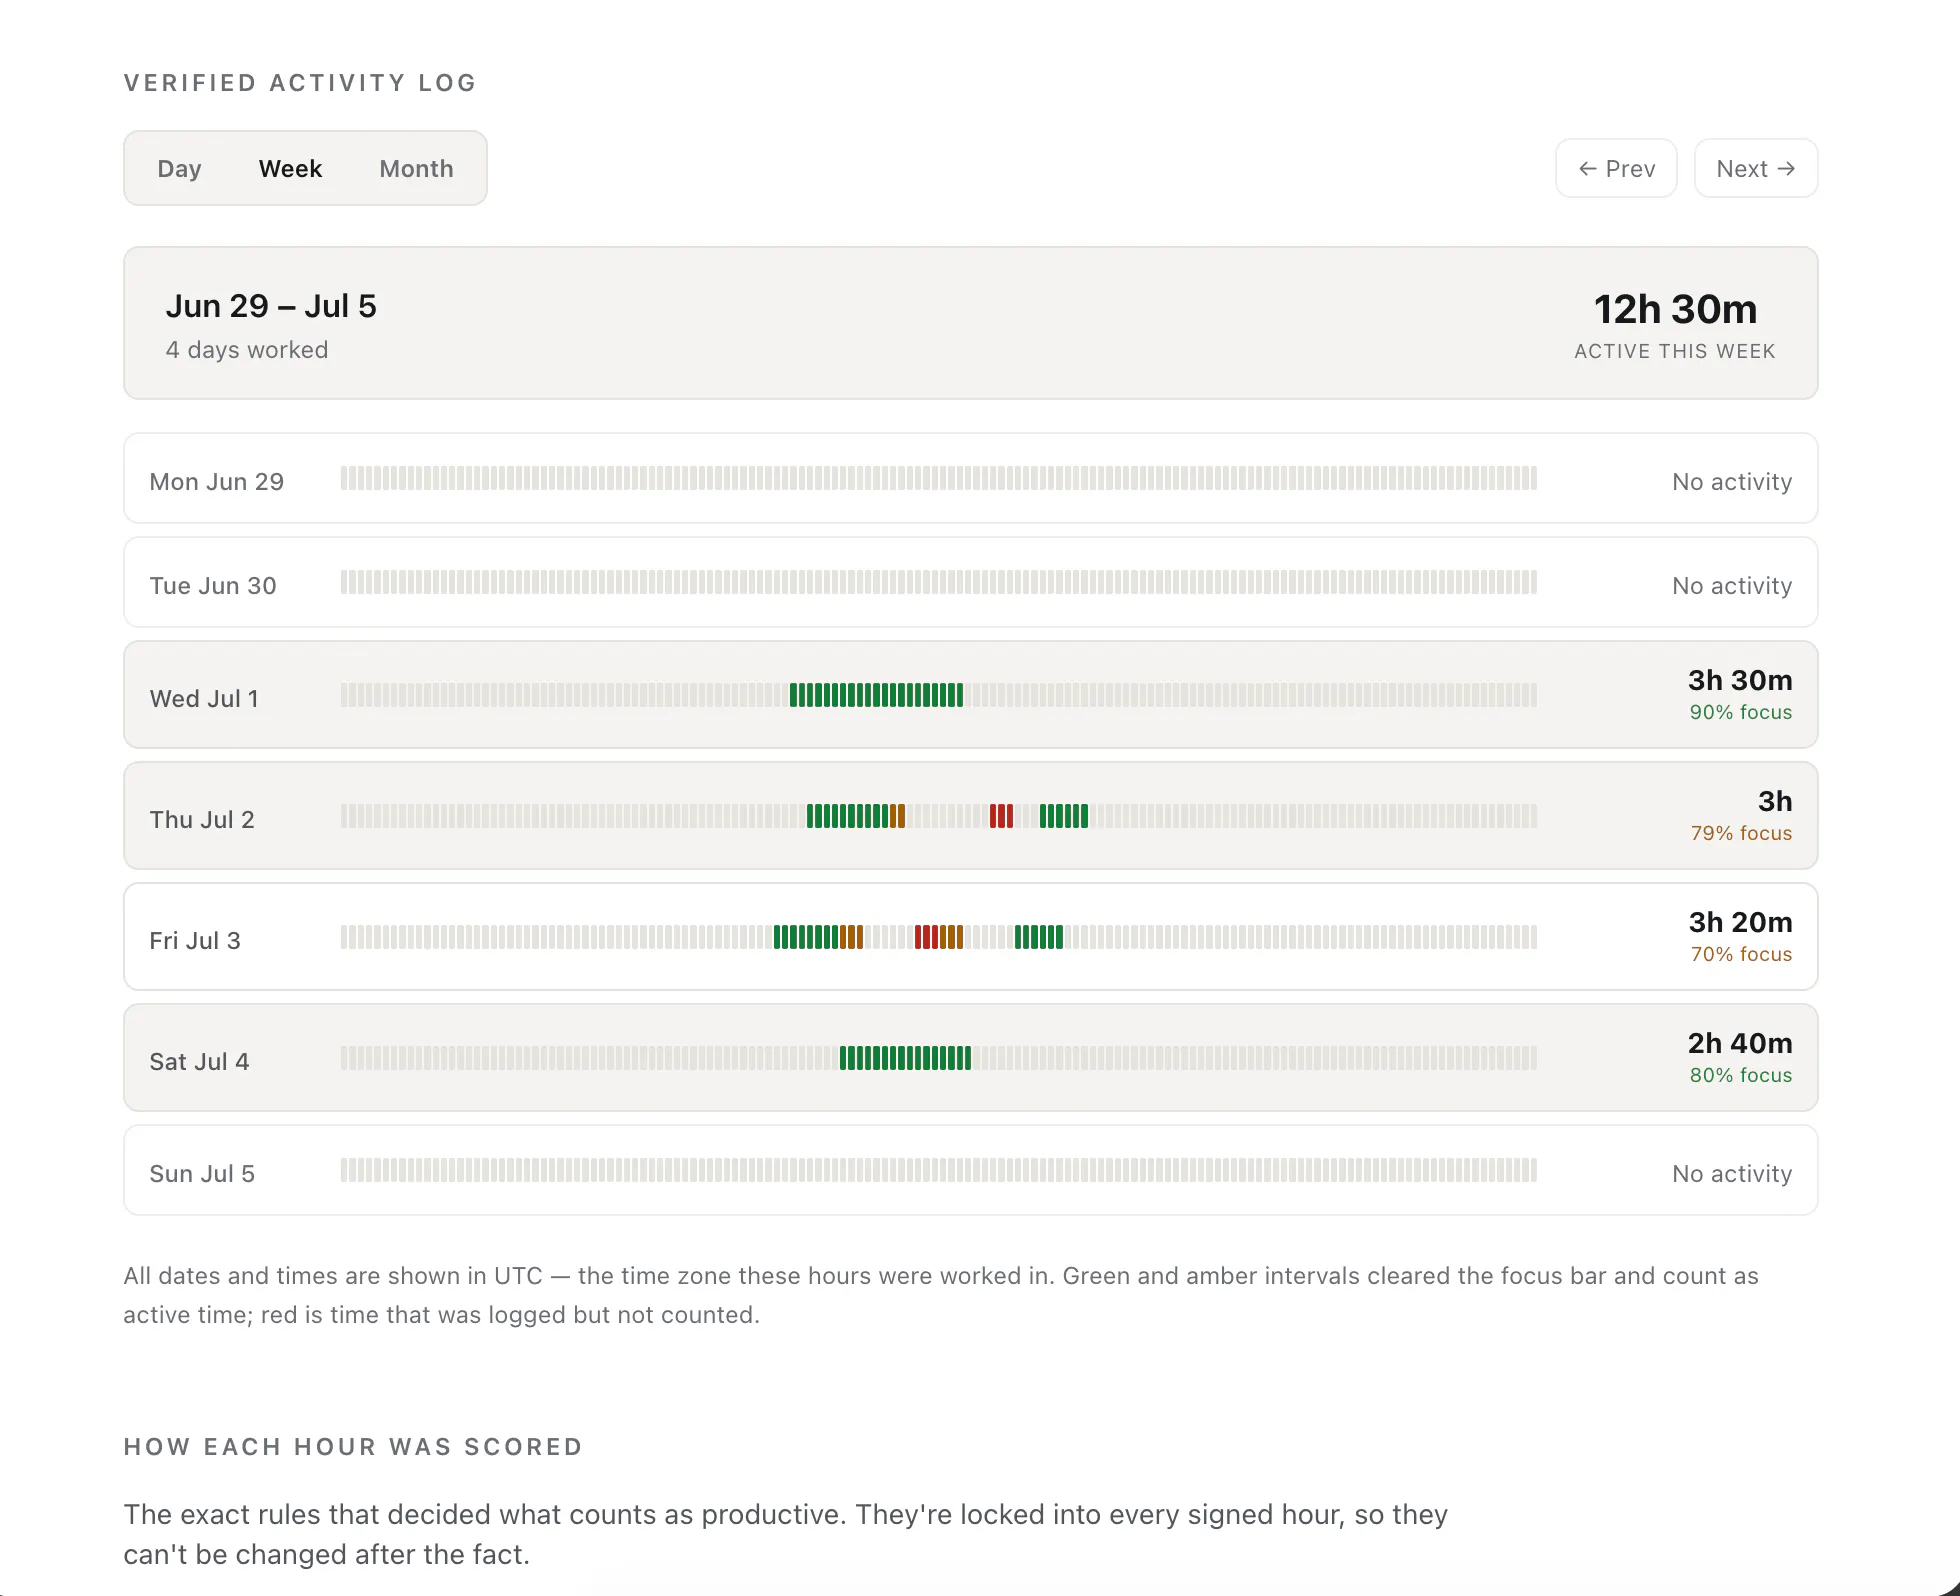This screenshot has width=1960, height=1596.
Task: Click green activity block on Sat Jul 4
Action: tap(905, 1058)
